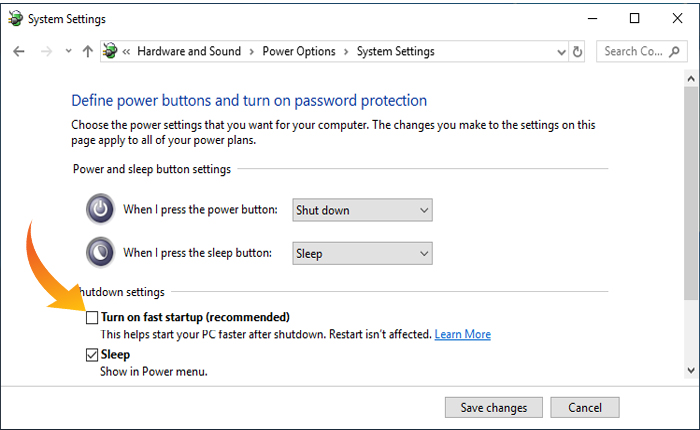Maximize the System Settings window
This screenshot has width=700, height=430.
coord(634,18)
